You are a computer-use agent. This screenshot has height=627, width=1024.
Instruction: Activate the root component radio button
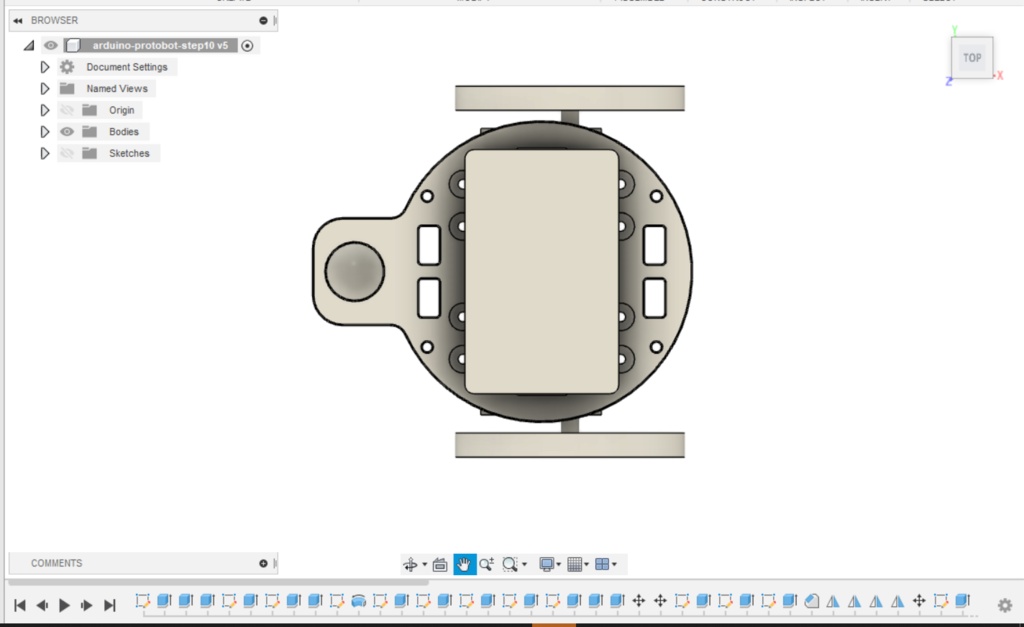point(248,45)
